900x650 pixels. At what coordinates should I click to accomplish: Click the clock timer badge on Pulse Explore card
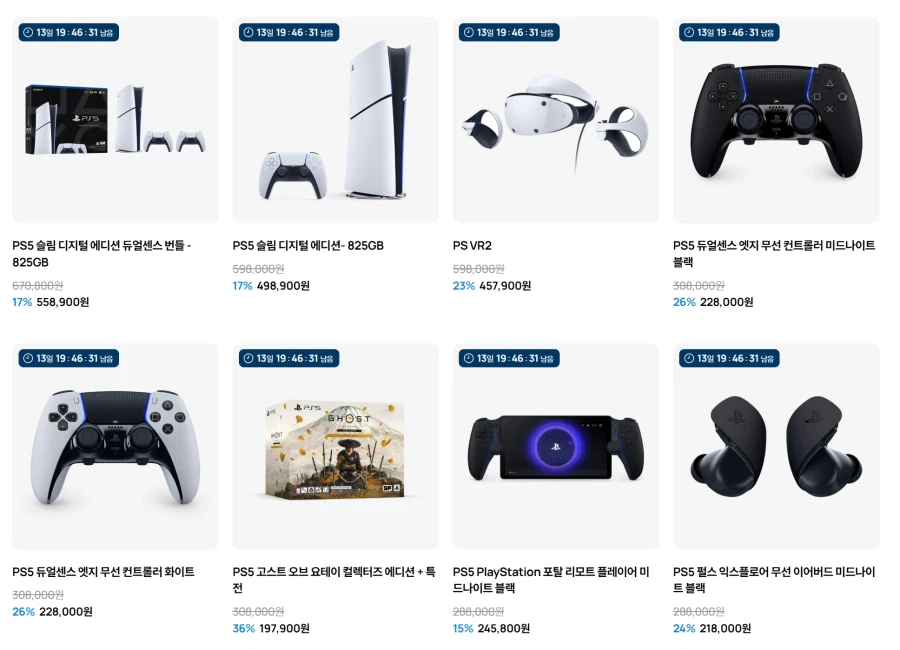tap(729, 358)
